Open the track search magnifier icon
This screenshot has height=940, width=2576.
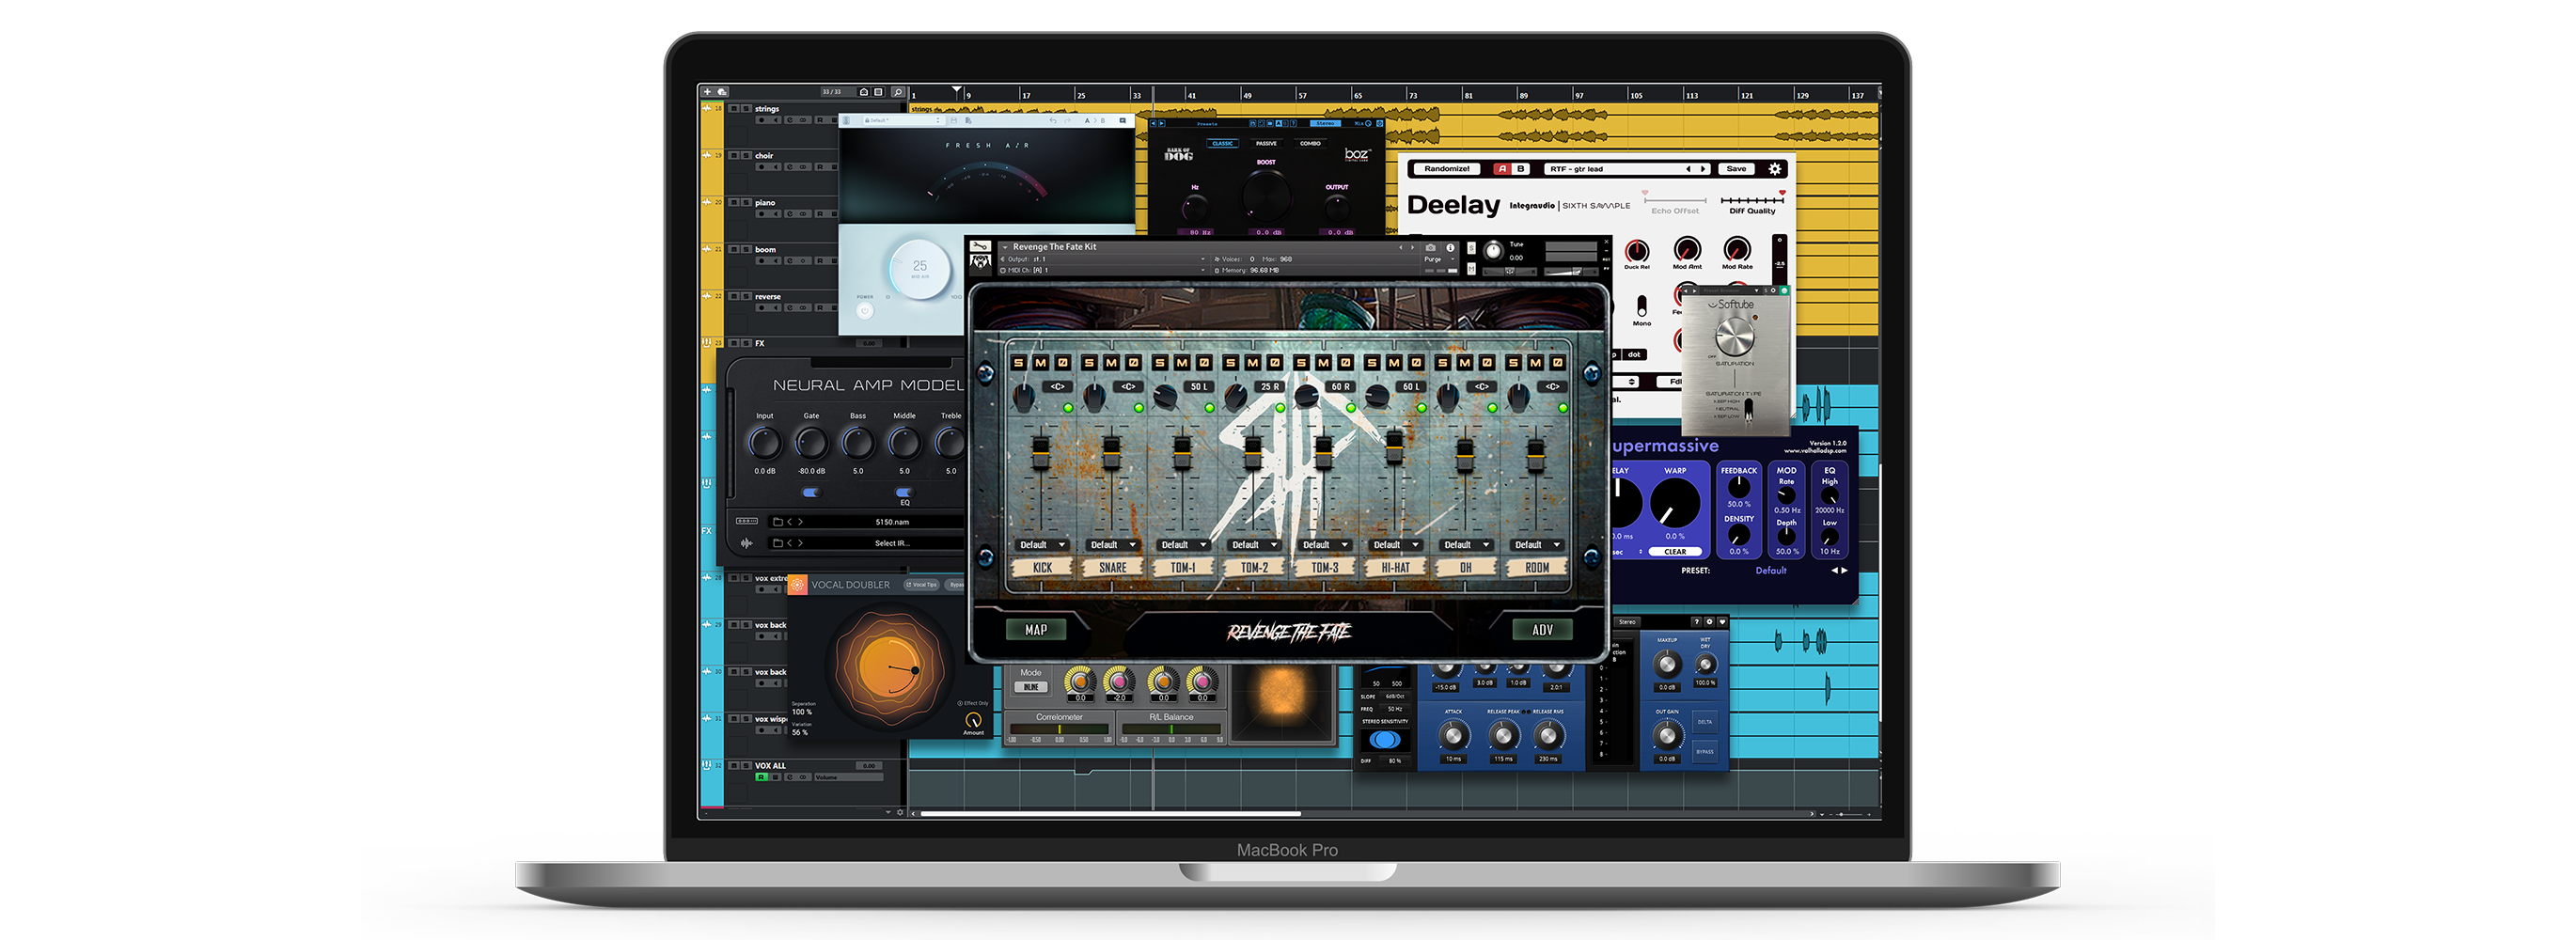click(898, 92)
